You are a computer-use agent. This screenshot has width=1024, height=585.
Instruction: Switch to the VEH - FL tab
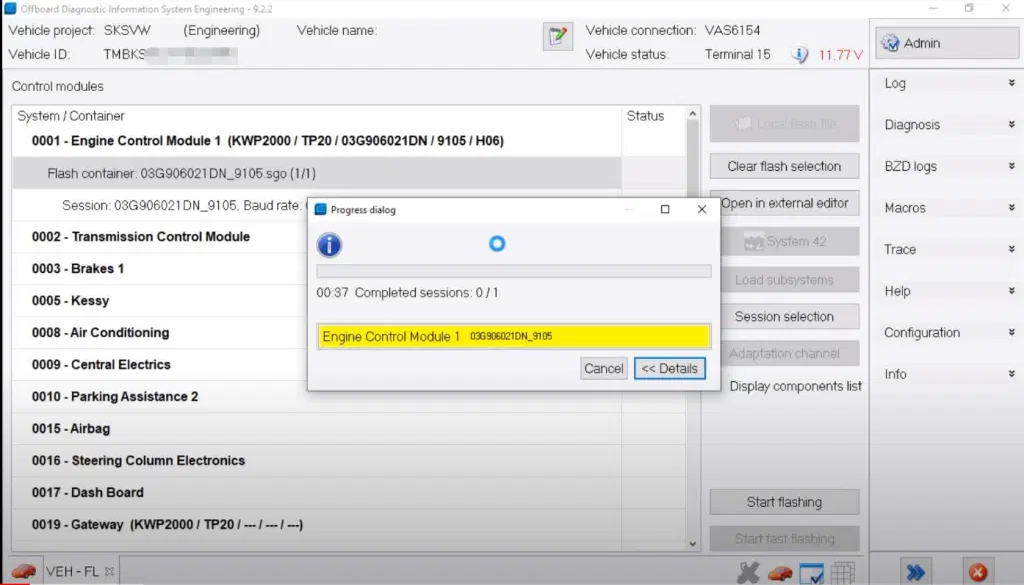click(72, 571)
